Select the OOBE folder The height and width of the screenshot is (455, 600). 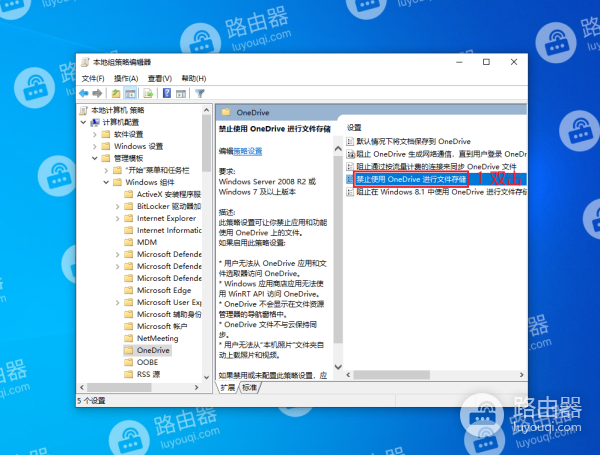(x=147, y=362)
